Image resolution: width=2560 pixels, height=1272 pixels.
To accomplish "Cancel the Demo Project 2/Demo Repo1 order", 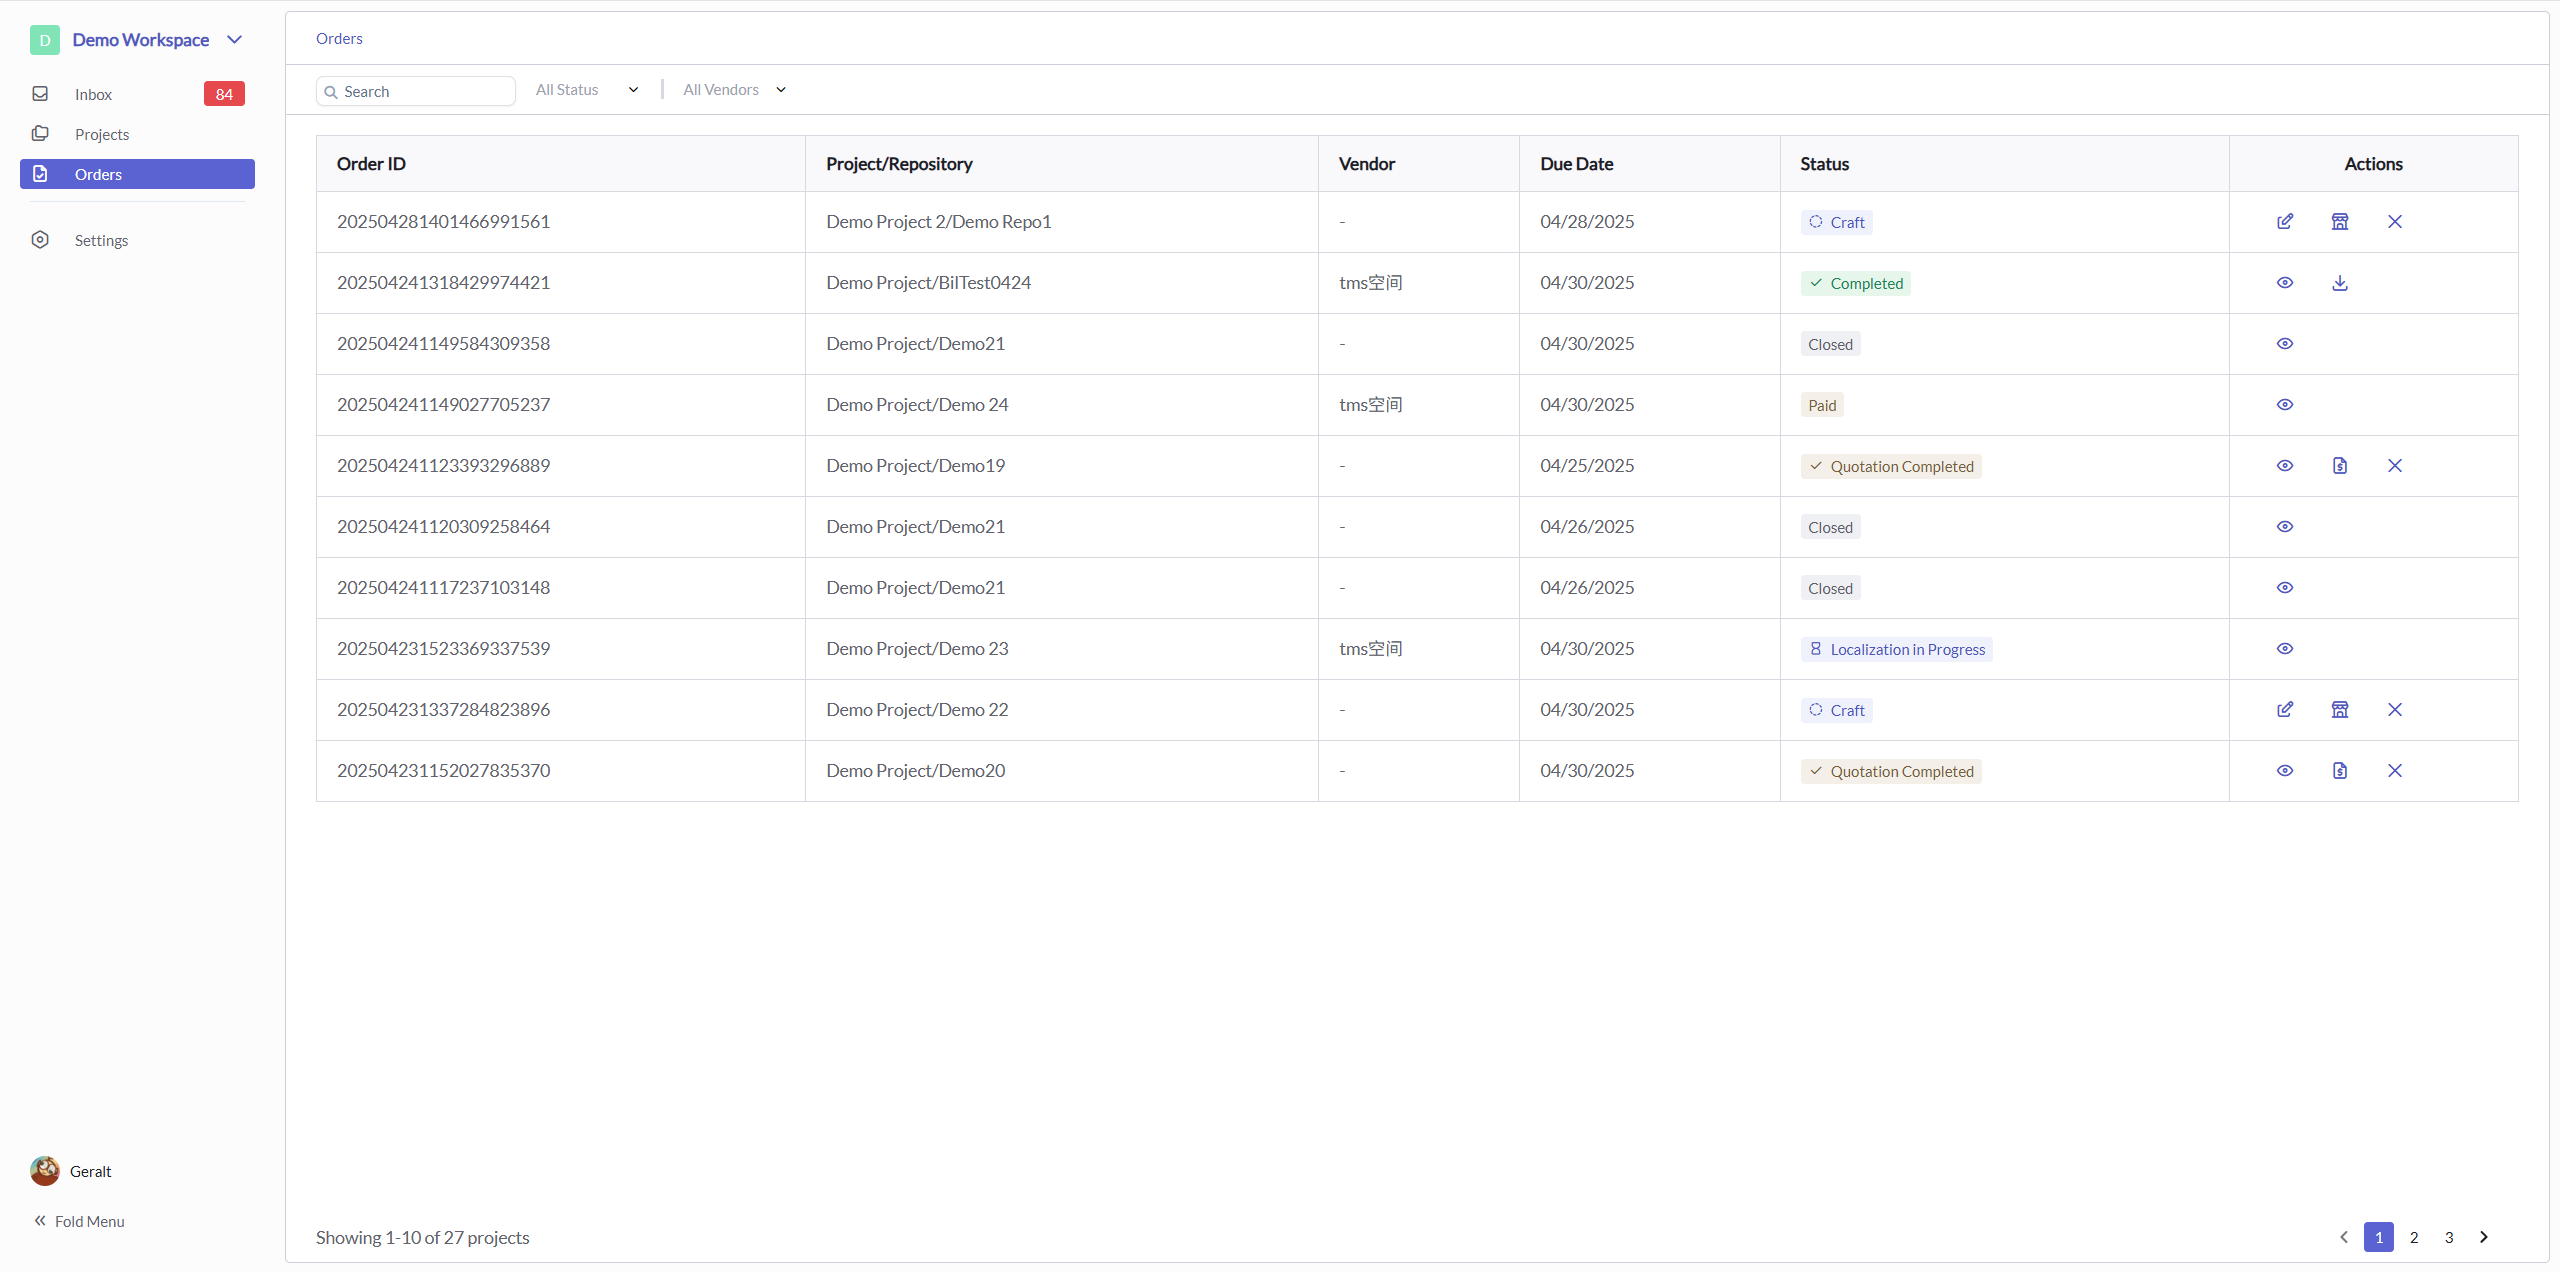I will click(2395, 221).
